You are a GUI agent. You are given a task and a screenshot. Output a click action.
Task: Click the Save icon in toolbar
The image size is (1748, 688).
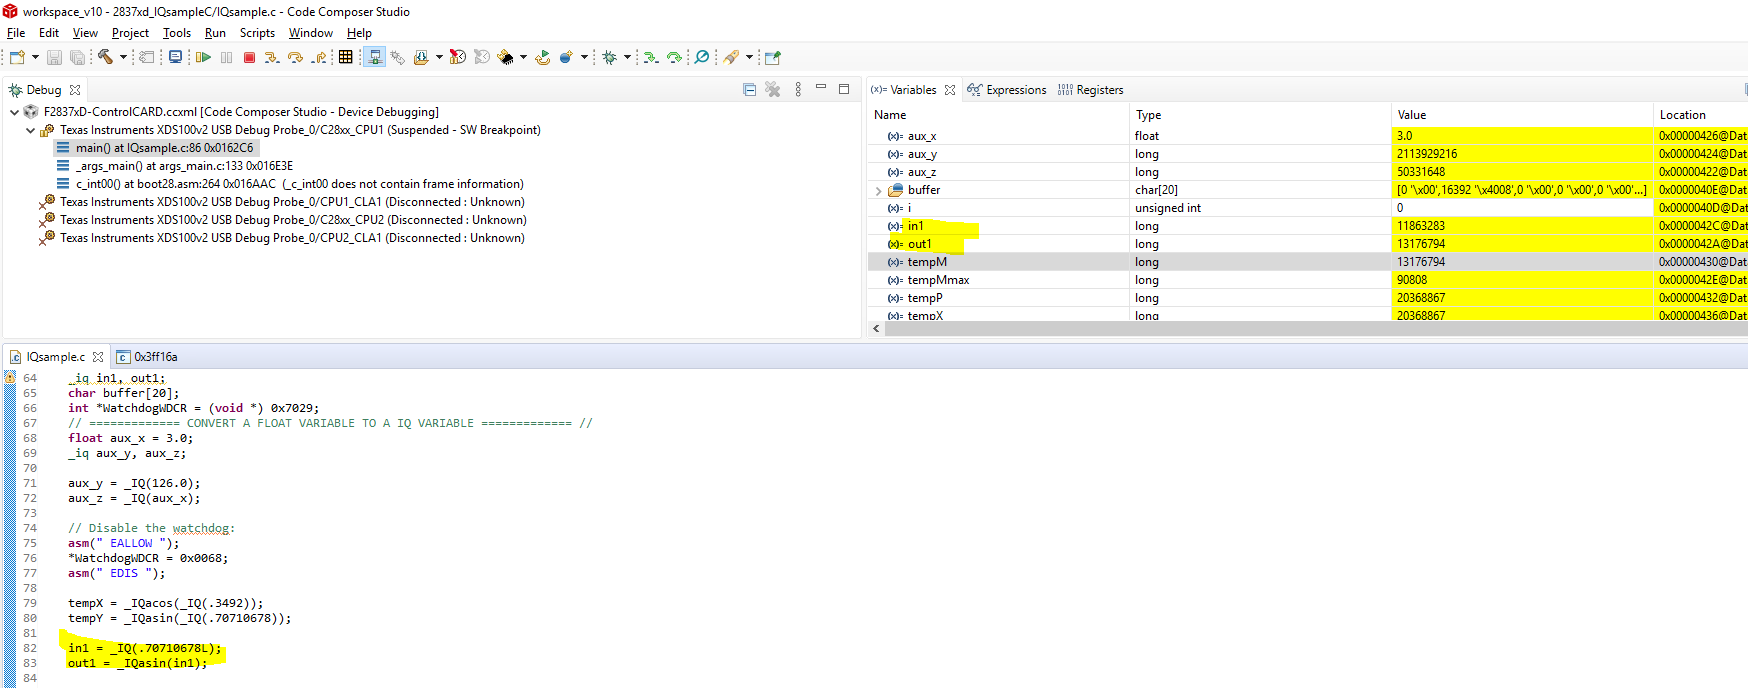point(54,57)
